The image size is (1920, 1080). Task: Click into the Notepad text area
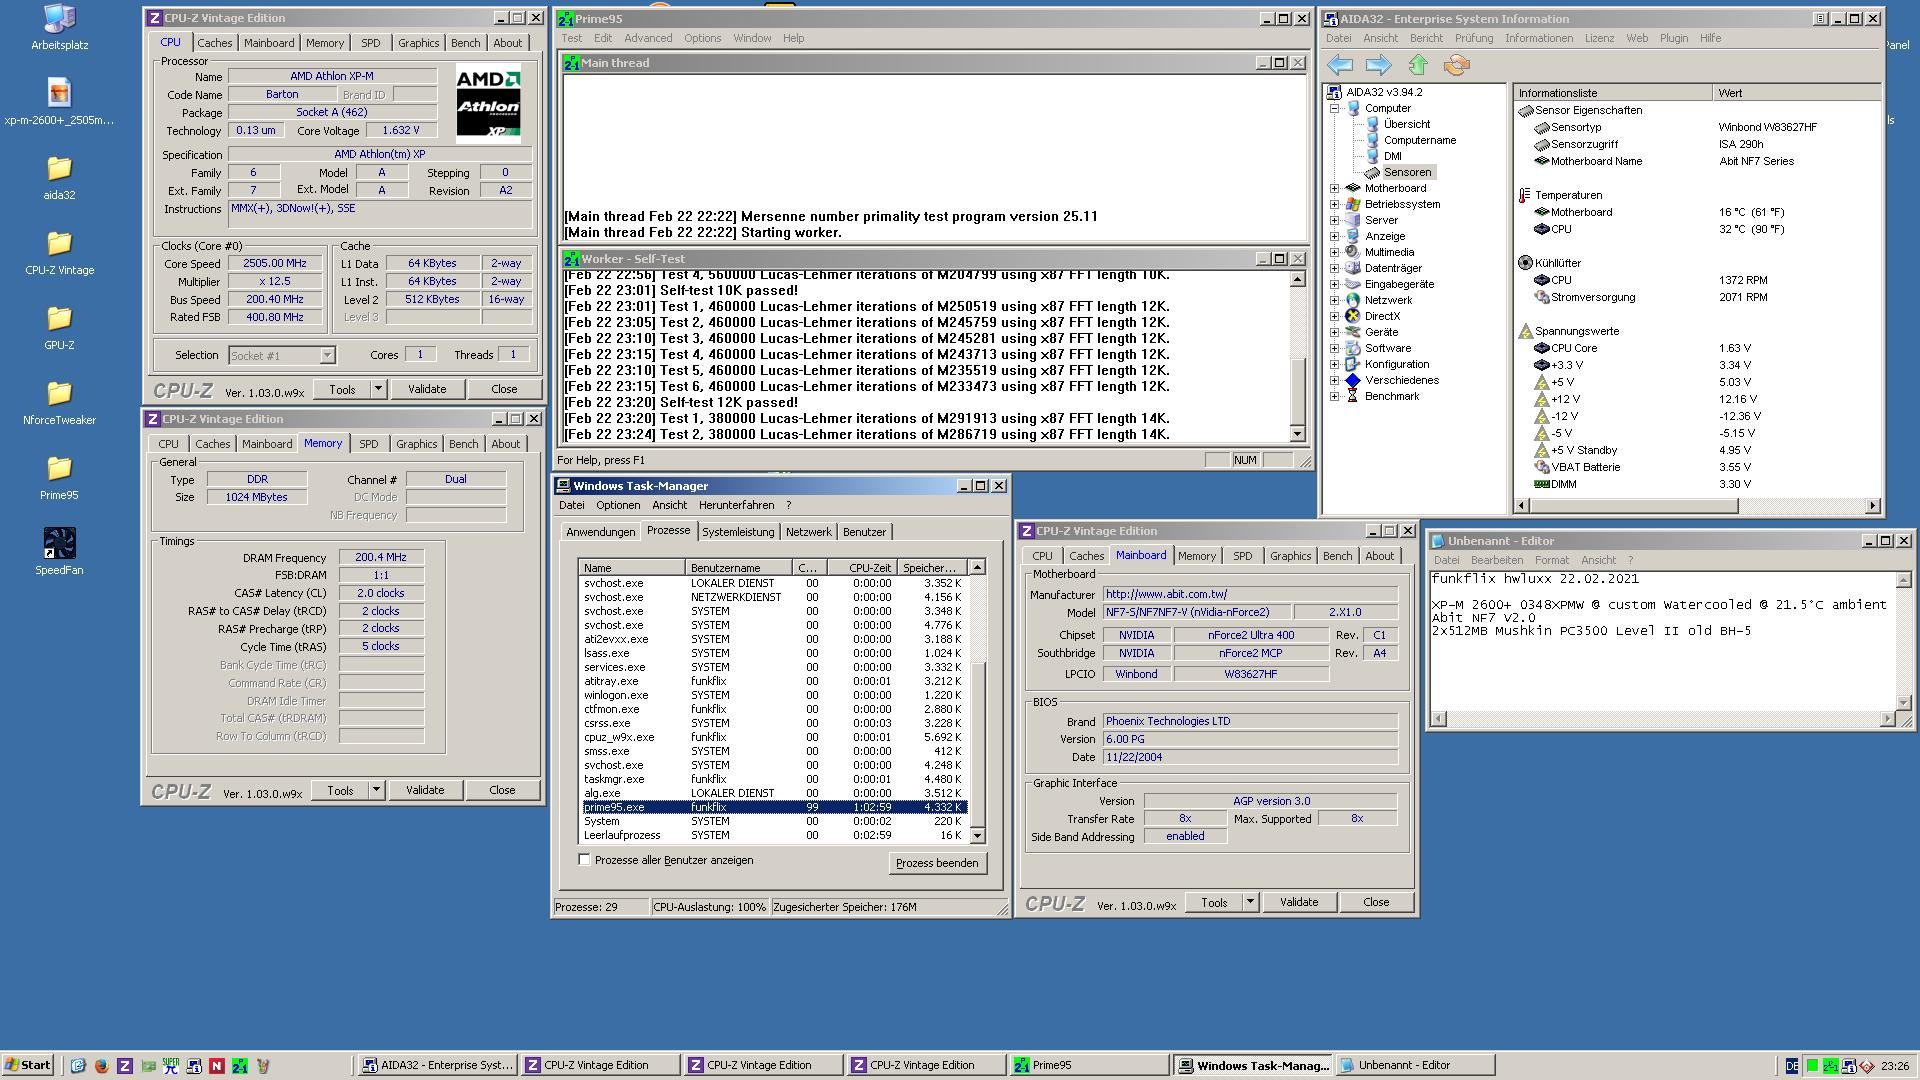pos(1662,640)
